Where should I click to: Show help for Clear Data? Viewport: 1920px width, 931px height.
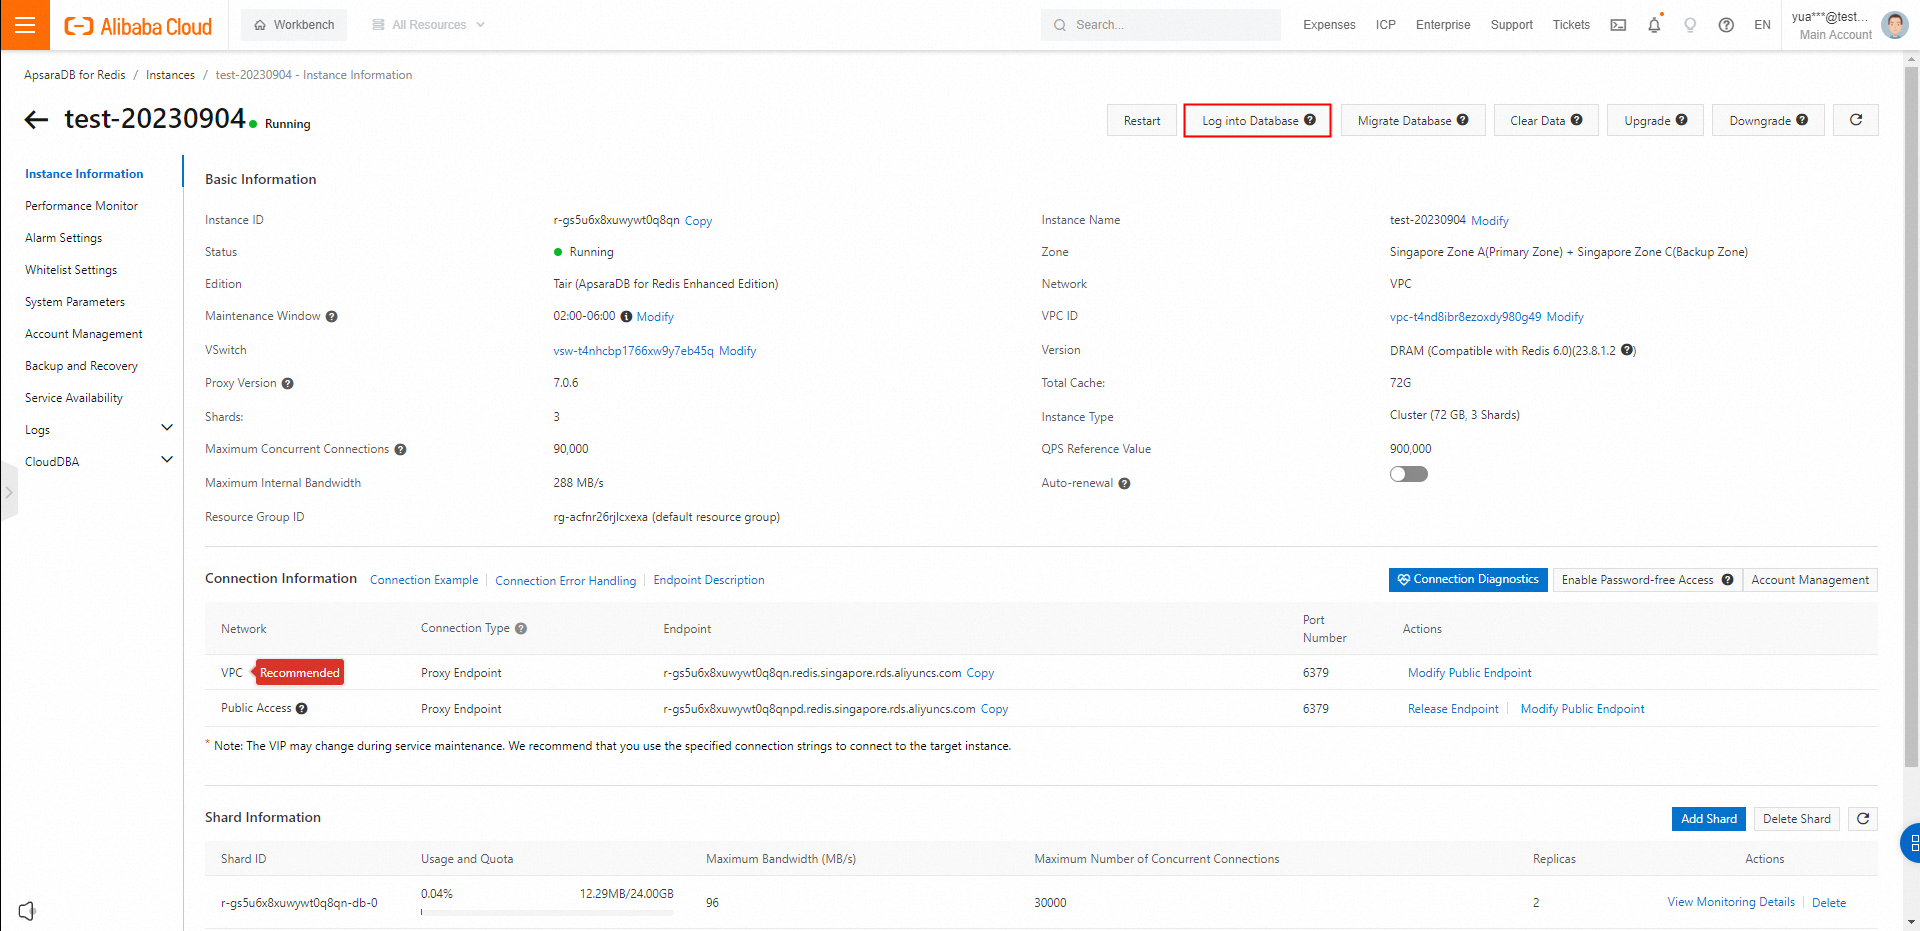tap(1577, 120)
